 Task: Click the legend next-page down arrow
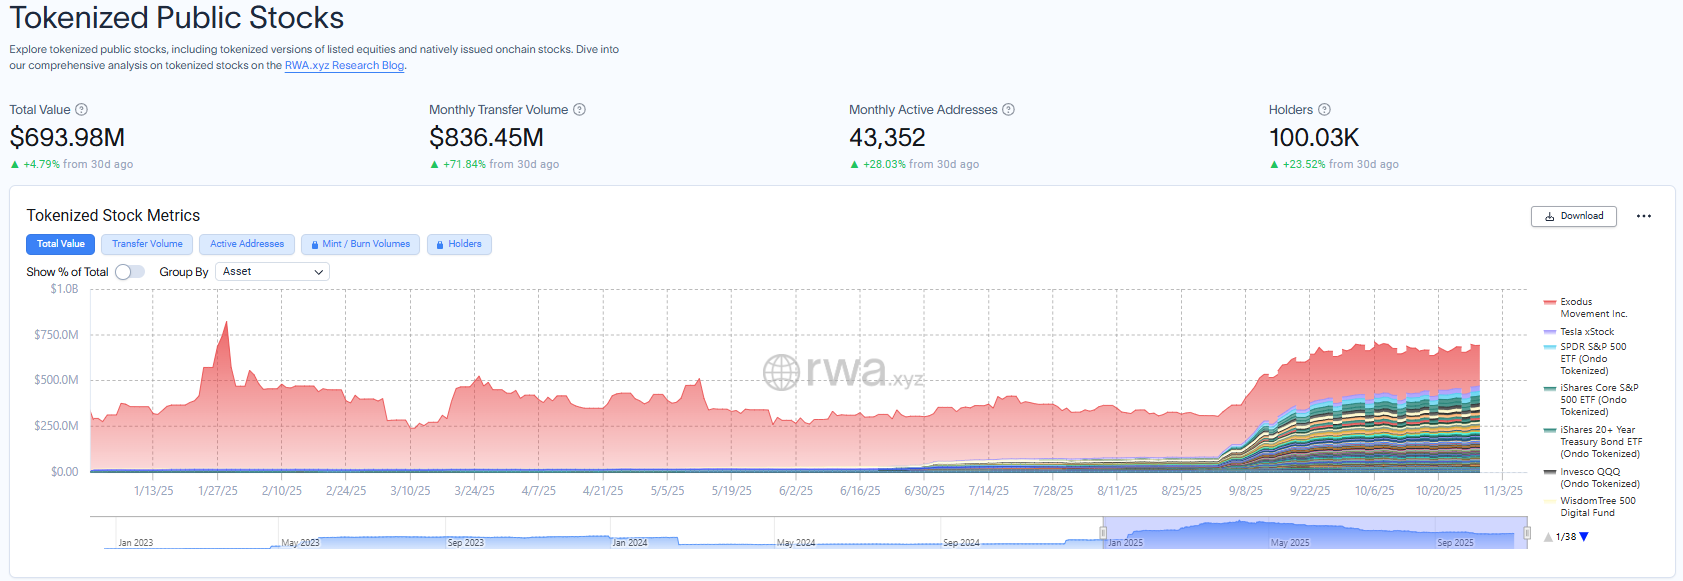(x=1584, y=537)
